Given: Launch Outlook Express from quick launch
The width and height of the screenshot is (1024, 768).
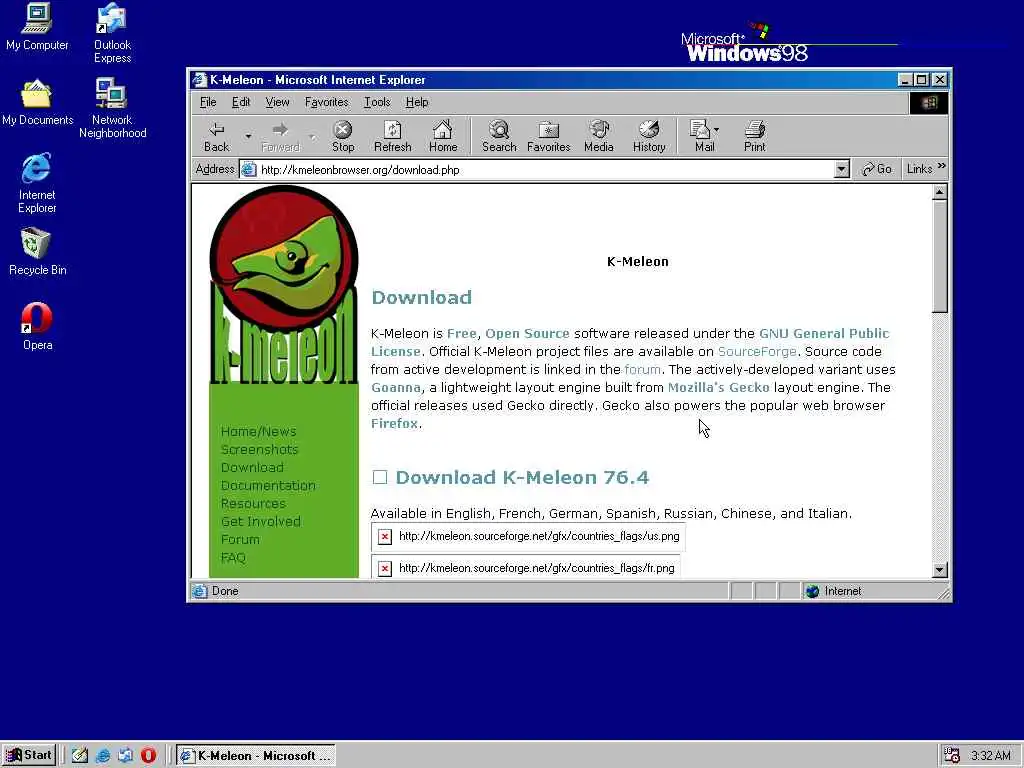Looking at the screenshot, I should point(125,756).
